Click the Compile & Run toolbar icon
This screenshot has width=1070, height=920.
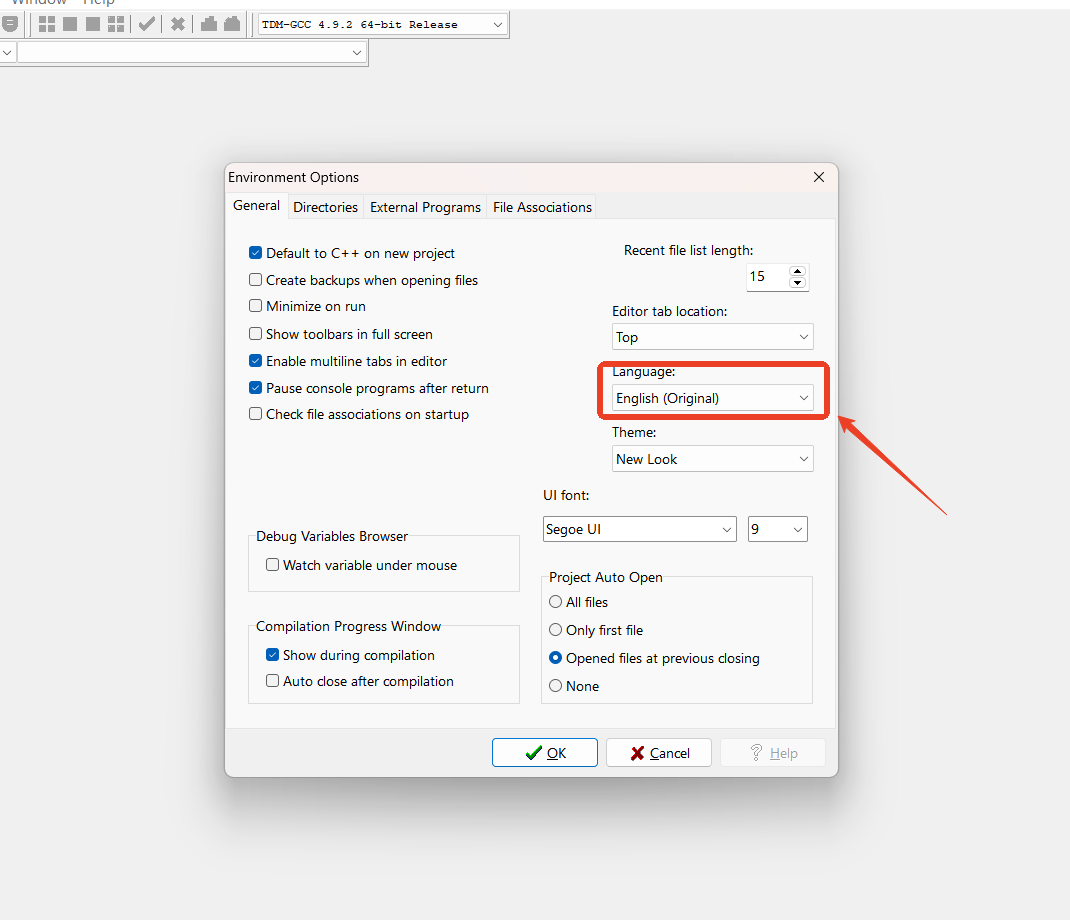coord(93,25)
